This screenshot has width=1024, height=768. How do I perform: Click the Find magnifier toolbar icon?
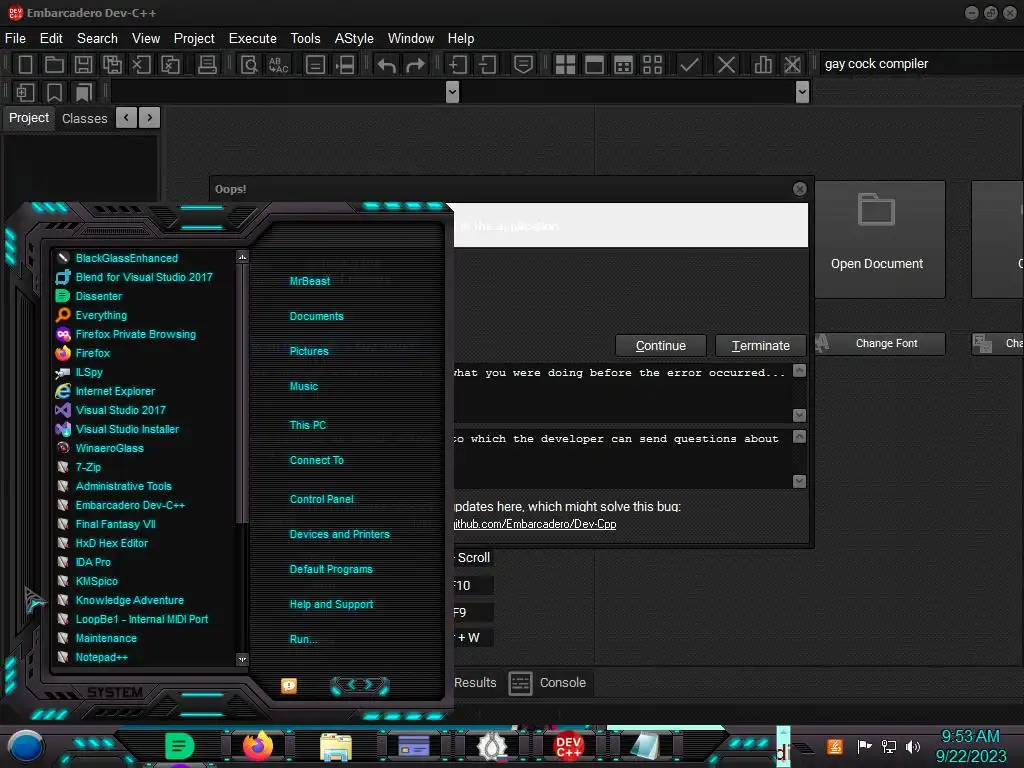(249, 64)
